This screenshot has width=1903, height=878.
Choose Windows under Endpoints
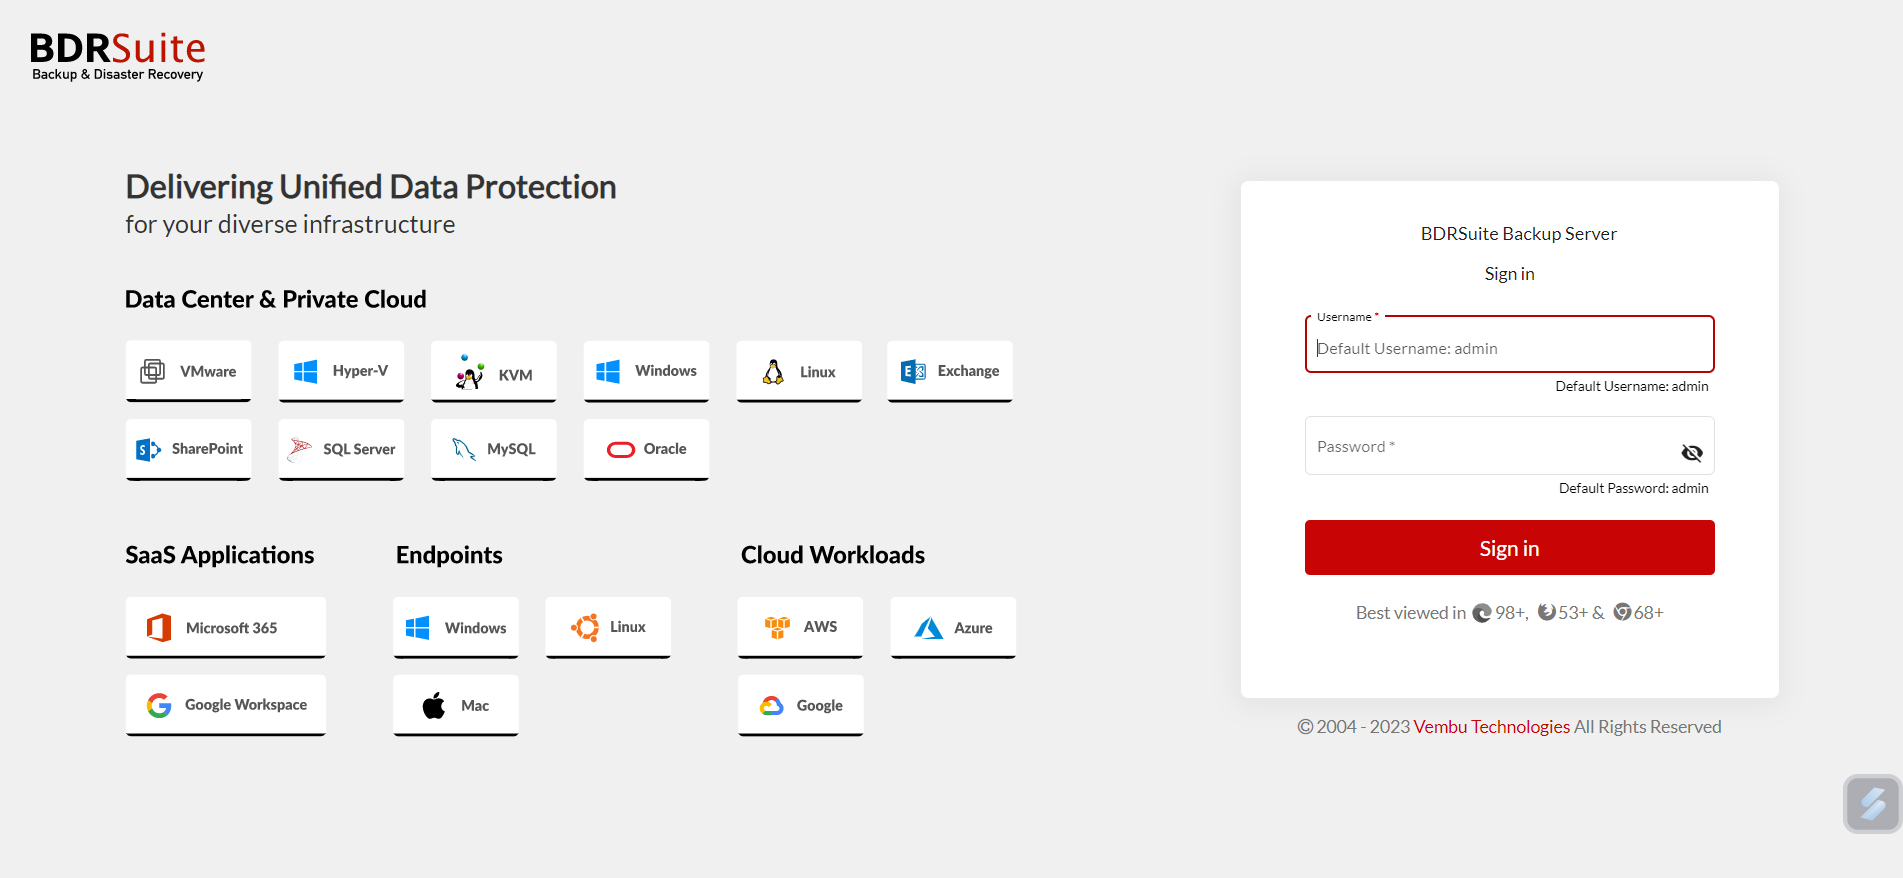(456, 627)
